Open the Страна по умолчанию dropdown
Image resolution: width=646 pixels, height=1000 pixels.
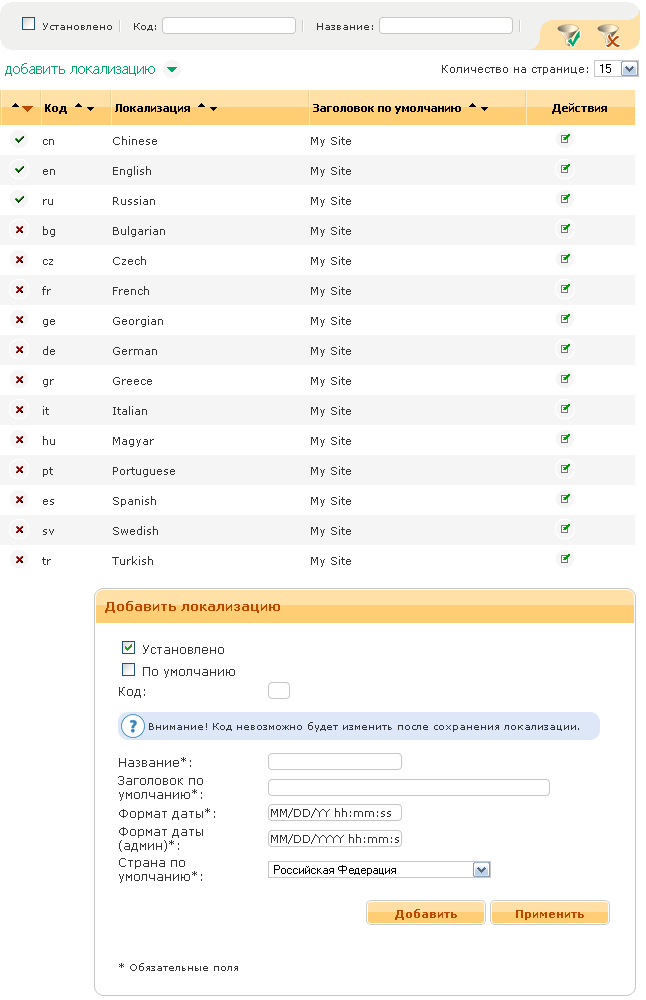[379, 870]
